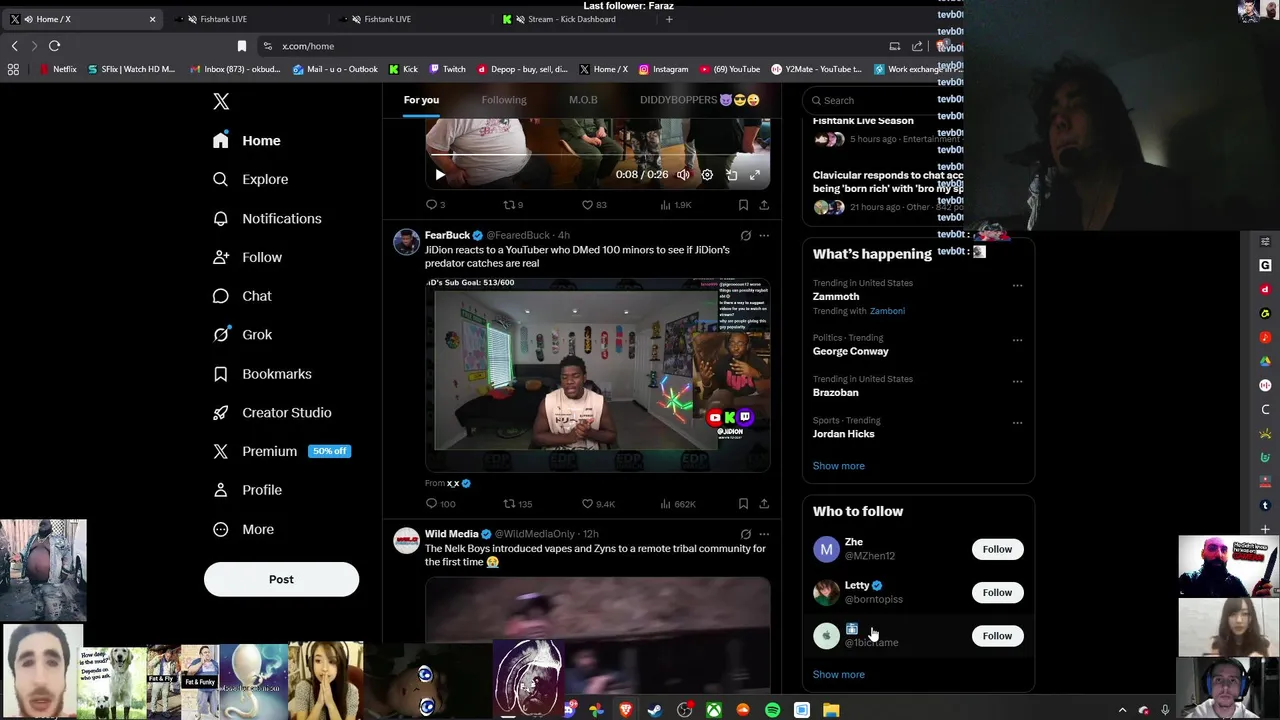
Task: Open a new browser tab
Action: coord(669,19)
